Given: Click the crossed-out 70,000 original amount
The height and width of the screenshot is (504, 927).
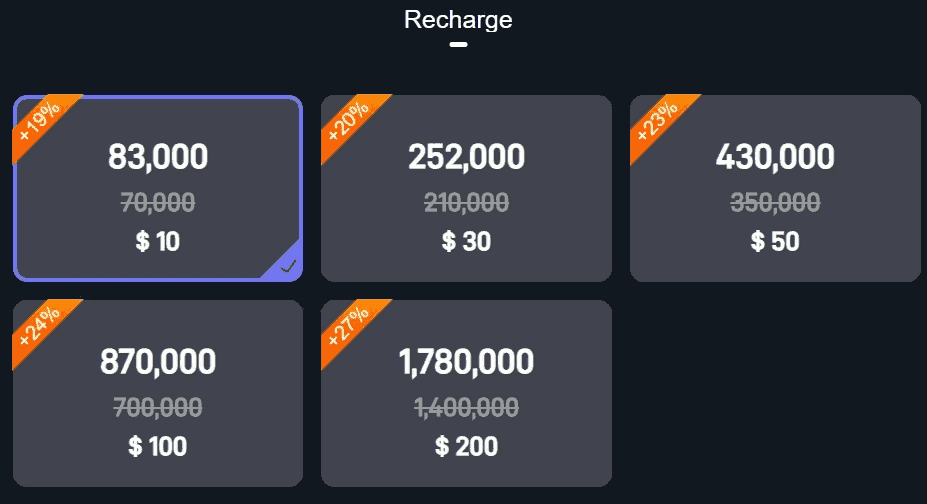Looking at the screenshot, I should [158, 203].
